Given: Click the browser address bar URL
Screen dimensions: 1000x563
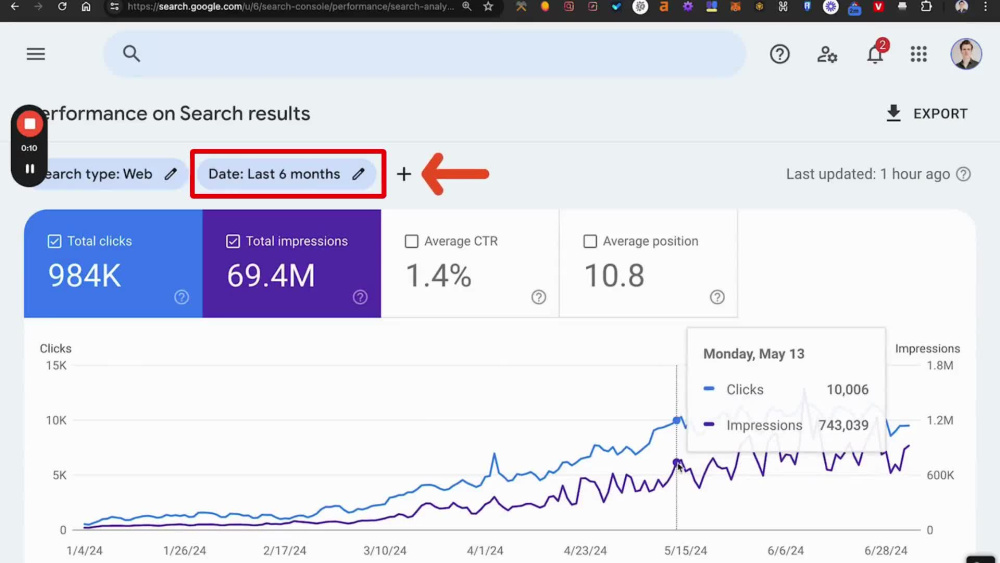Looking at the screenshot, I should pyautogui.click(x=290, y=6).
